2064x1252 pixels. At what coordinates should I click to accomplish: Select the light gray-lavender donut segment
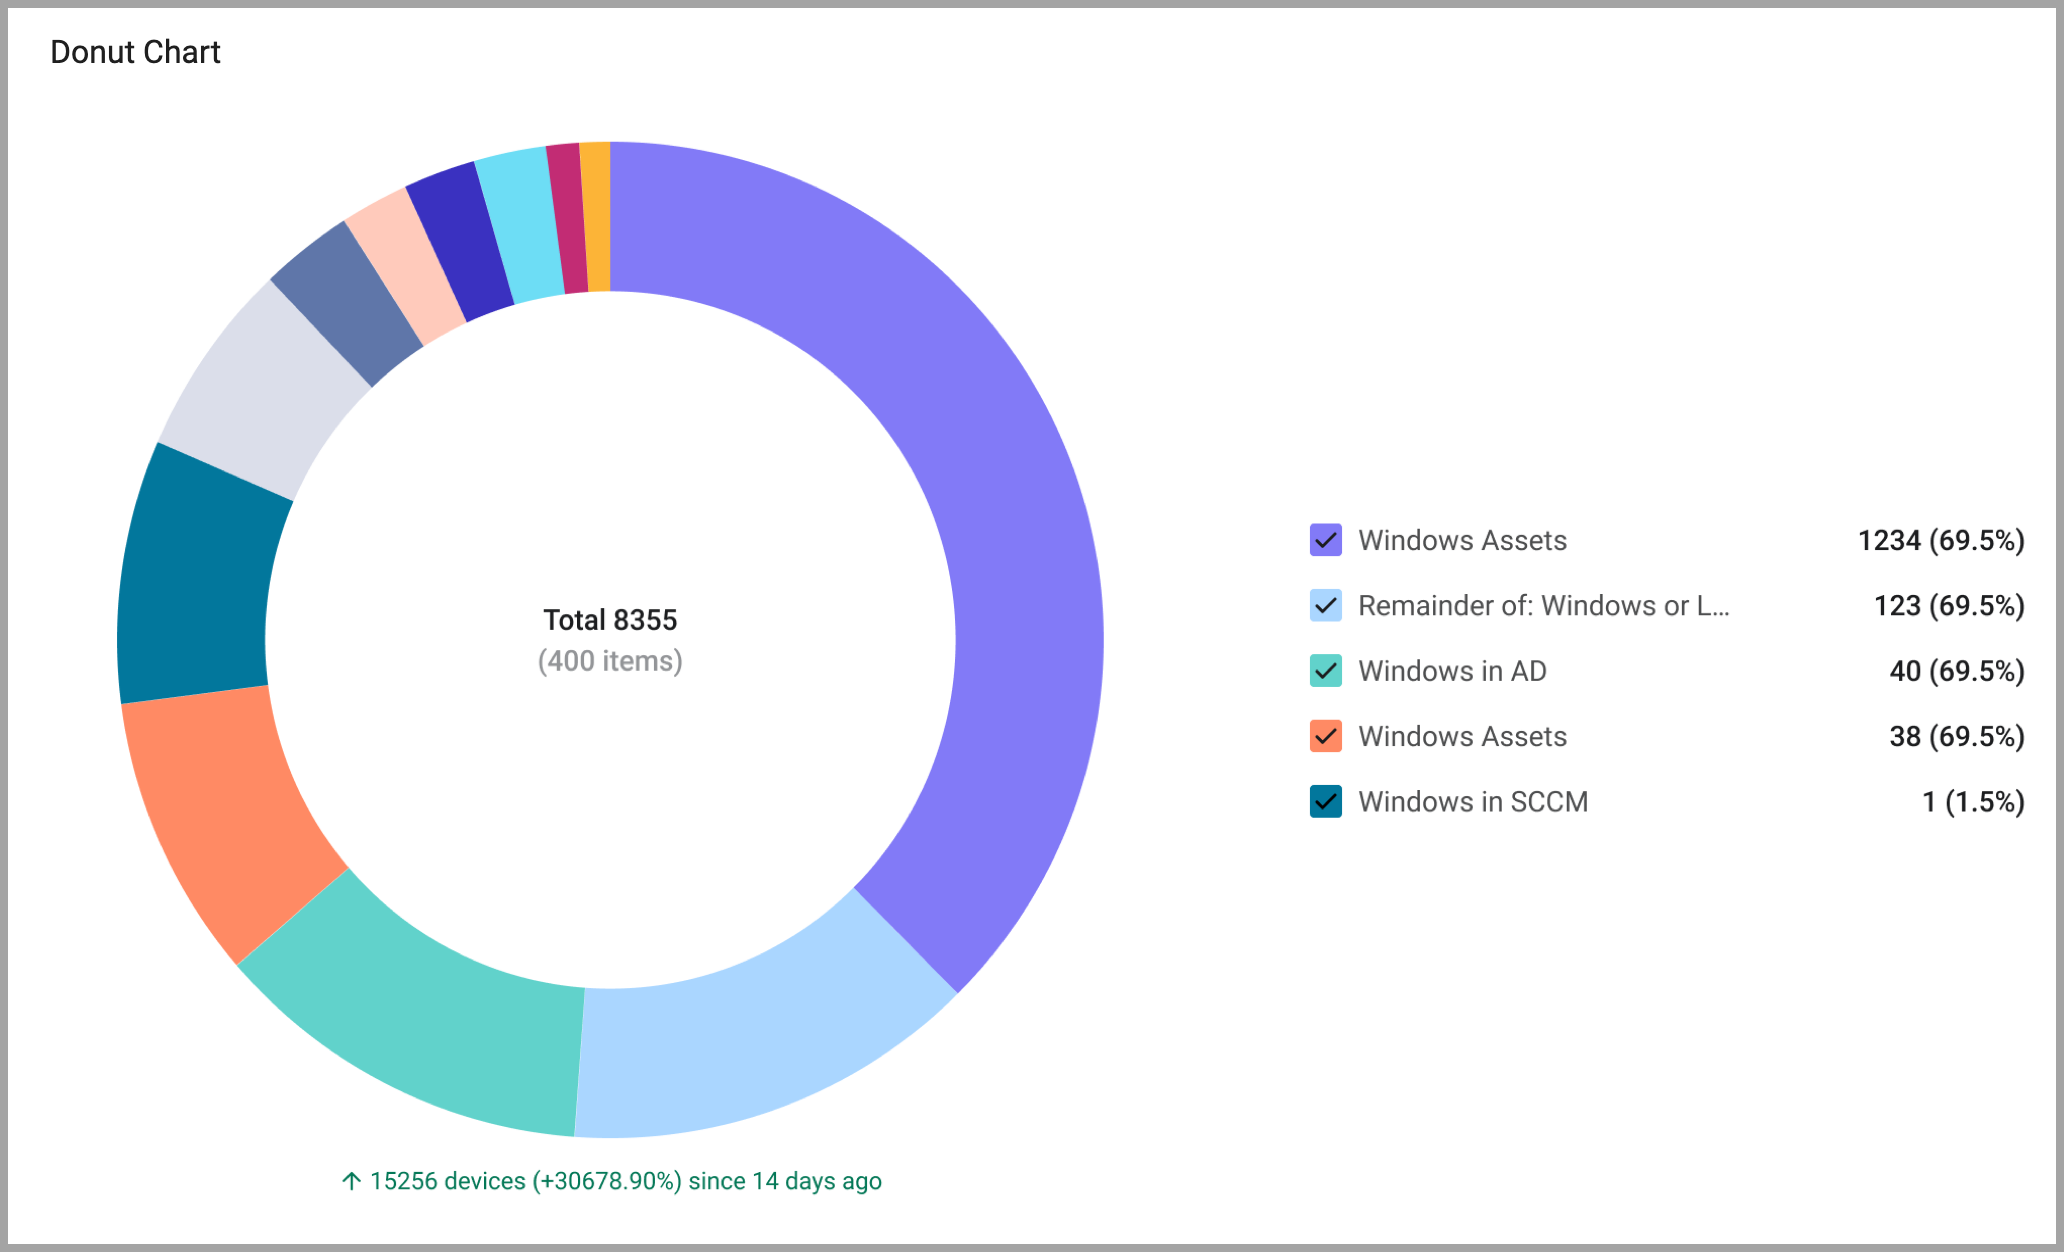(265, 395)
